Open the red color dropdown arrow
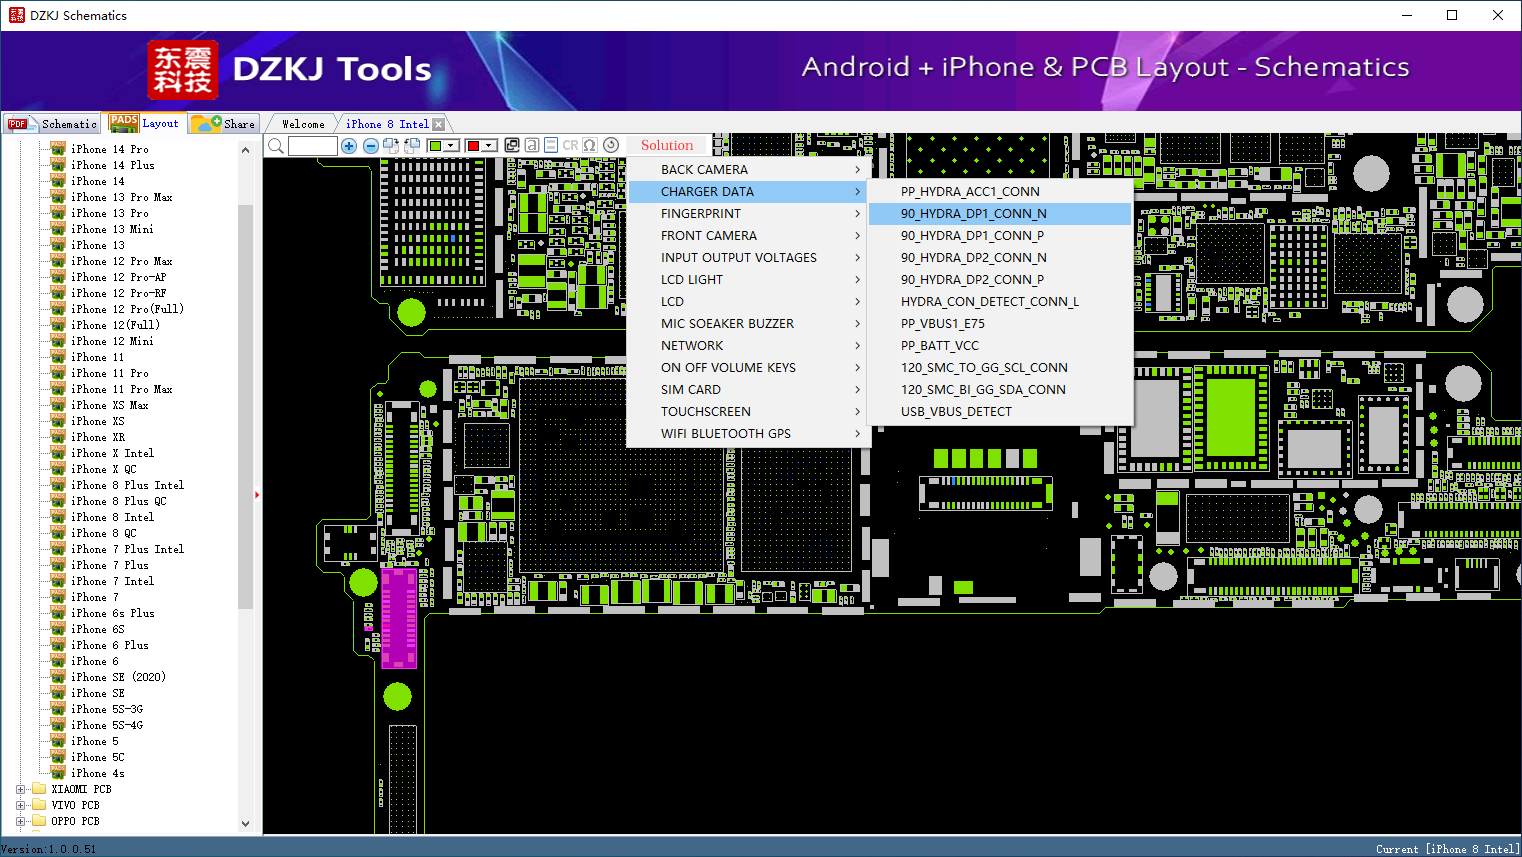 pos(489,146)
